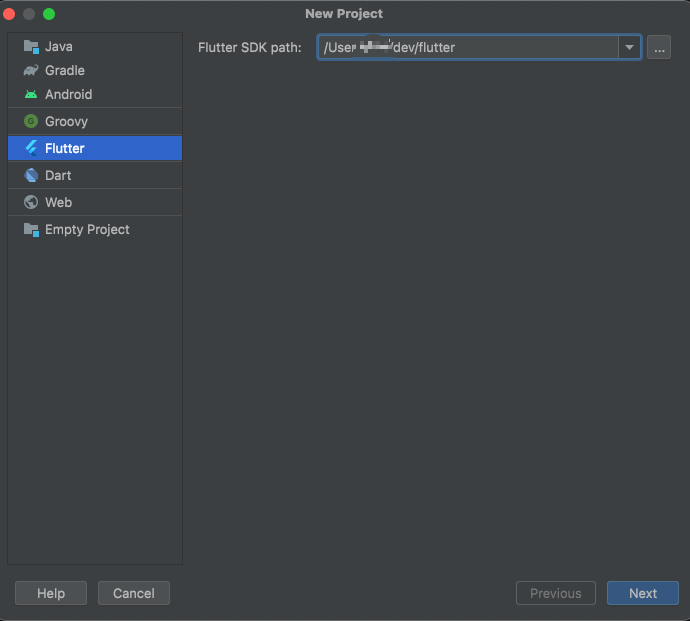Click the green zoom window button

(49, 14)
